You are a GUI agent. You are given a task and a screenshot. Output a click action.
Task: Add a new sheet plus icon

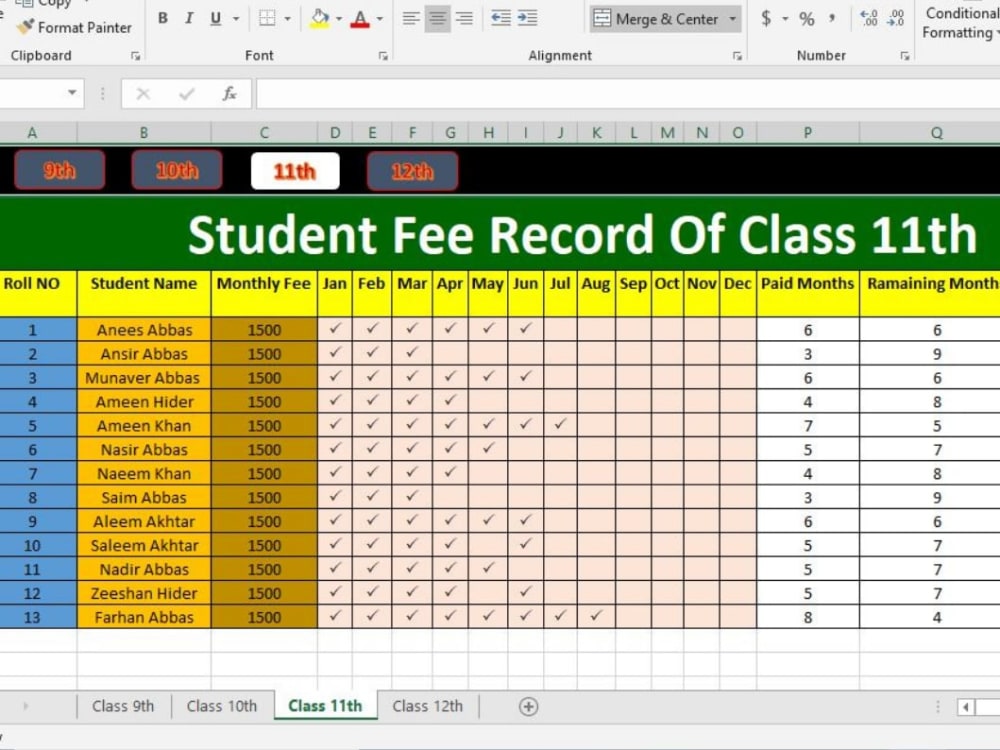(528, 707)
